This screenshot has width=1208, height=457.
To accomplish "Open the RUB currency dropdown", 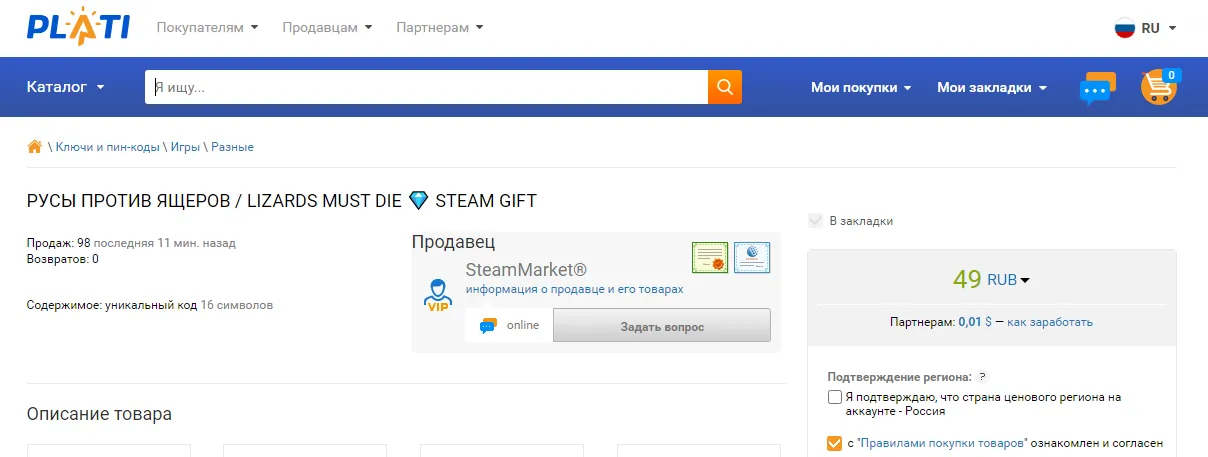I will 1008,281.
